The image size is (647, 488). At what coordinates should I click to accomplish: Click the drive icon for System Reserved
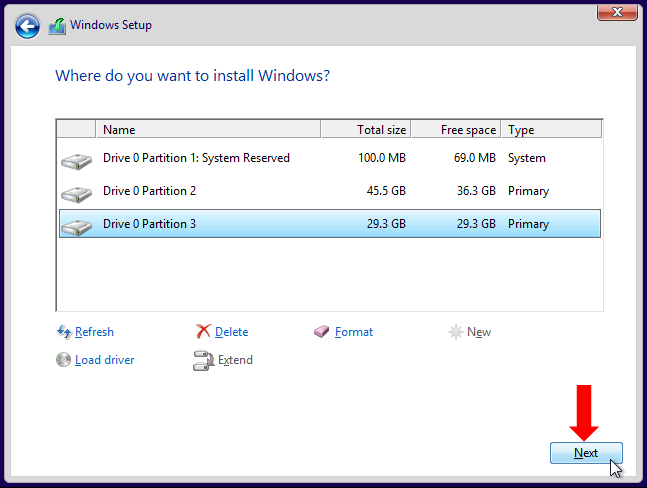(x=76, y=161)
